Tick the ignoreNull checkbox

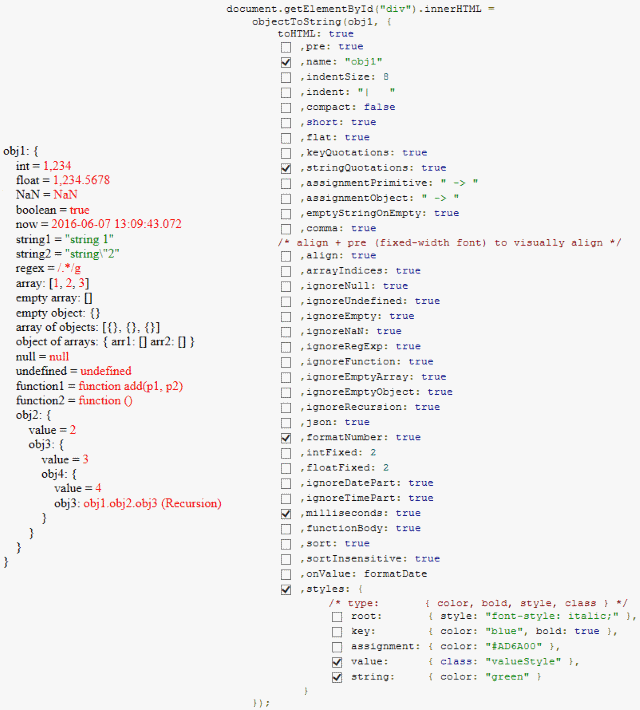(286, 287)
